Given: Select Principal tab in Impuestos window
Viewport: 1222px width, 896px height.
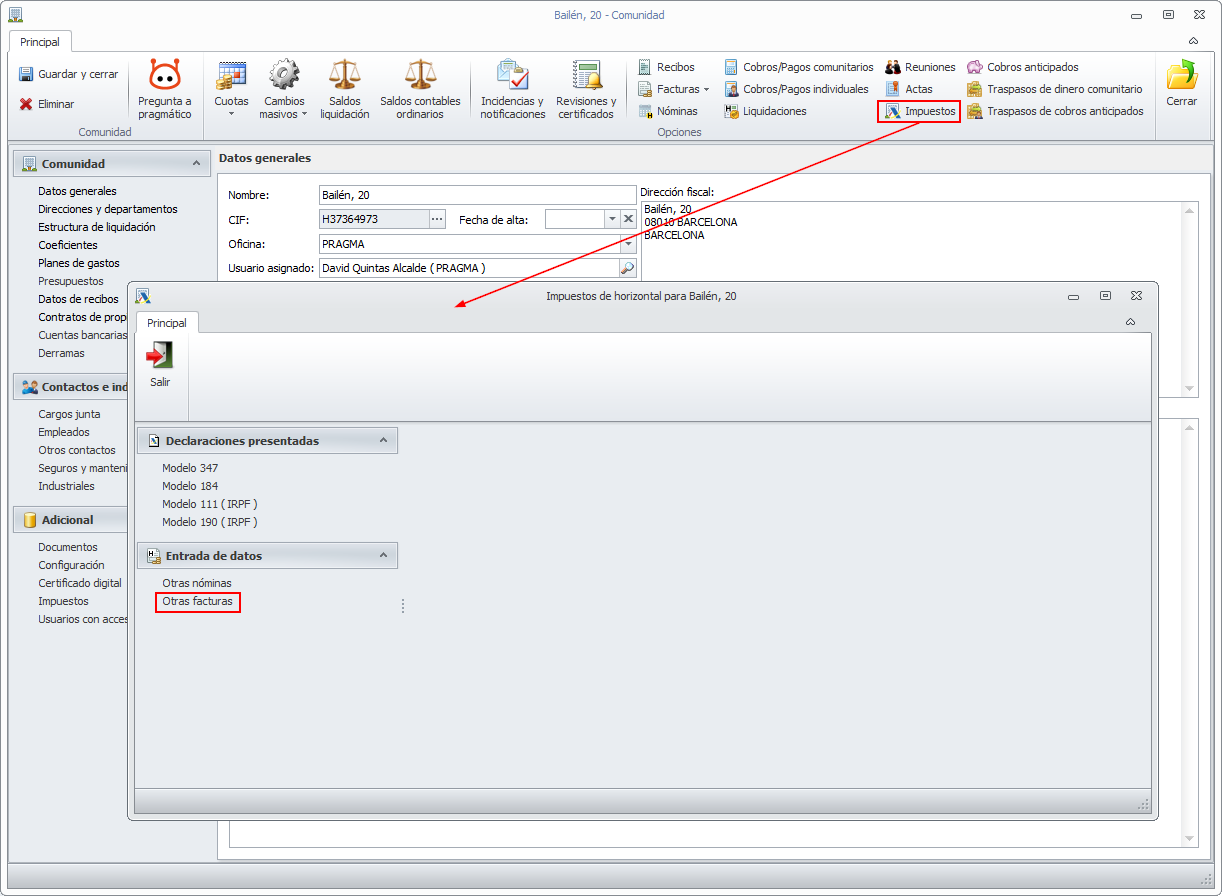Looking at the screenshot, I should click(x=167, y=323).
